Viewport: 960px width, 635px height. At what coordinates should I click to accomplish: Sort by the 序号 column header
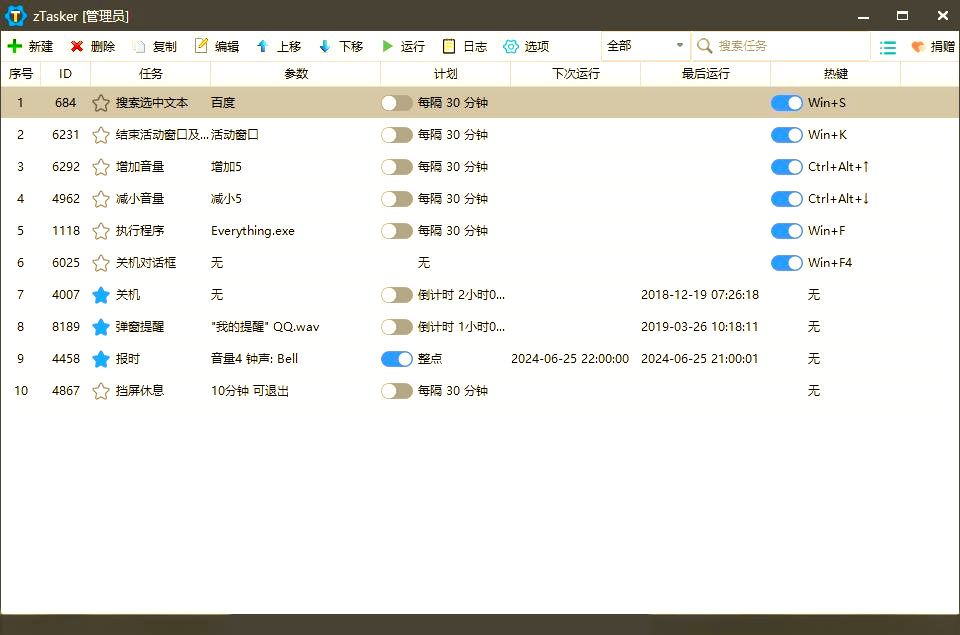tap(21, 74)
